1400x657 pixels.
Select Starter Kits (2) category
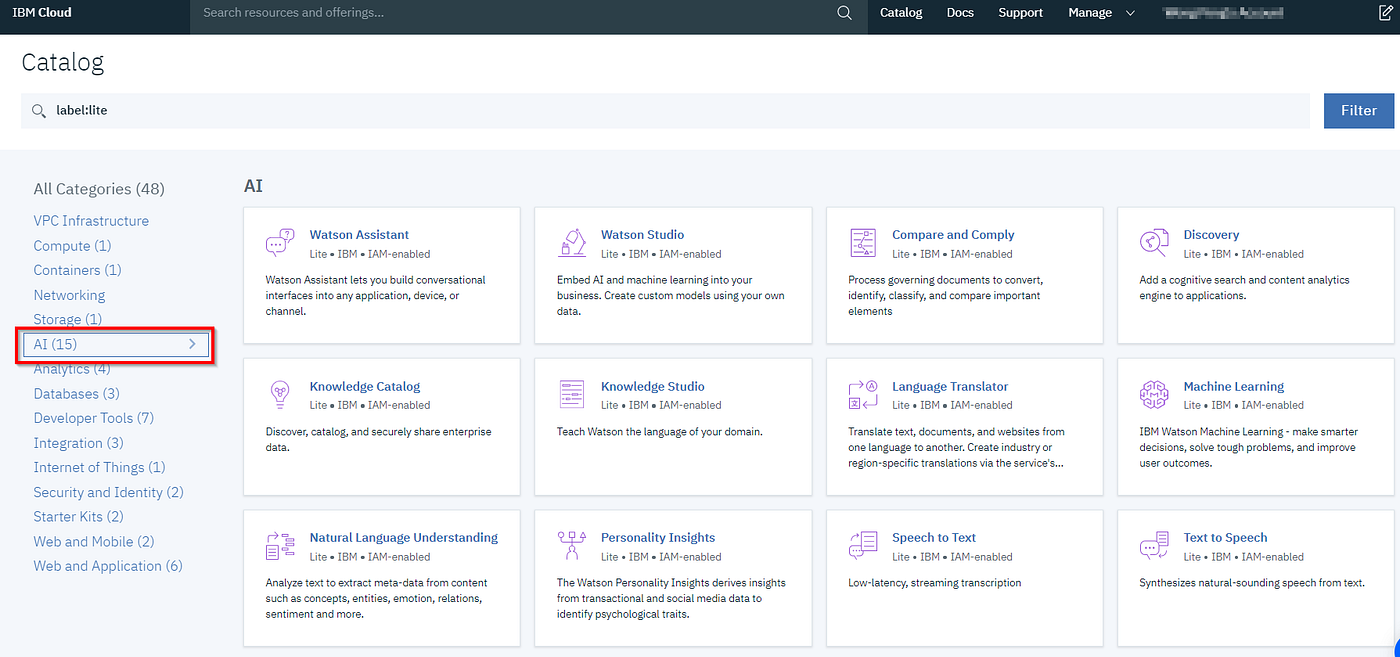[78, 516]
